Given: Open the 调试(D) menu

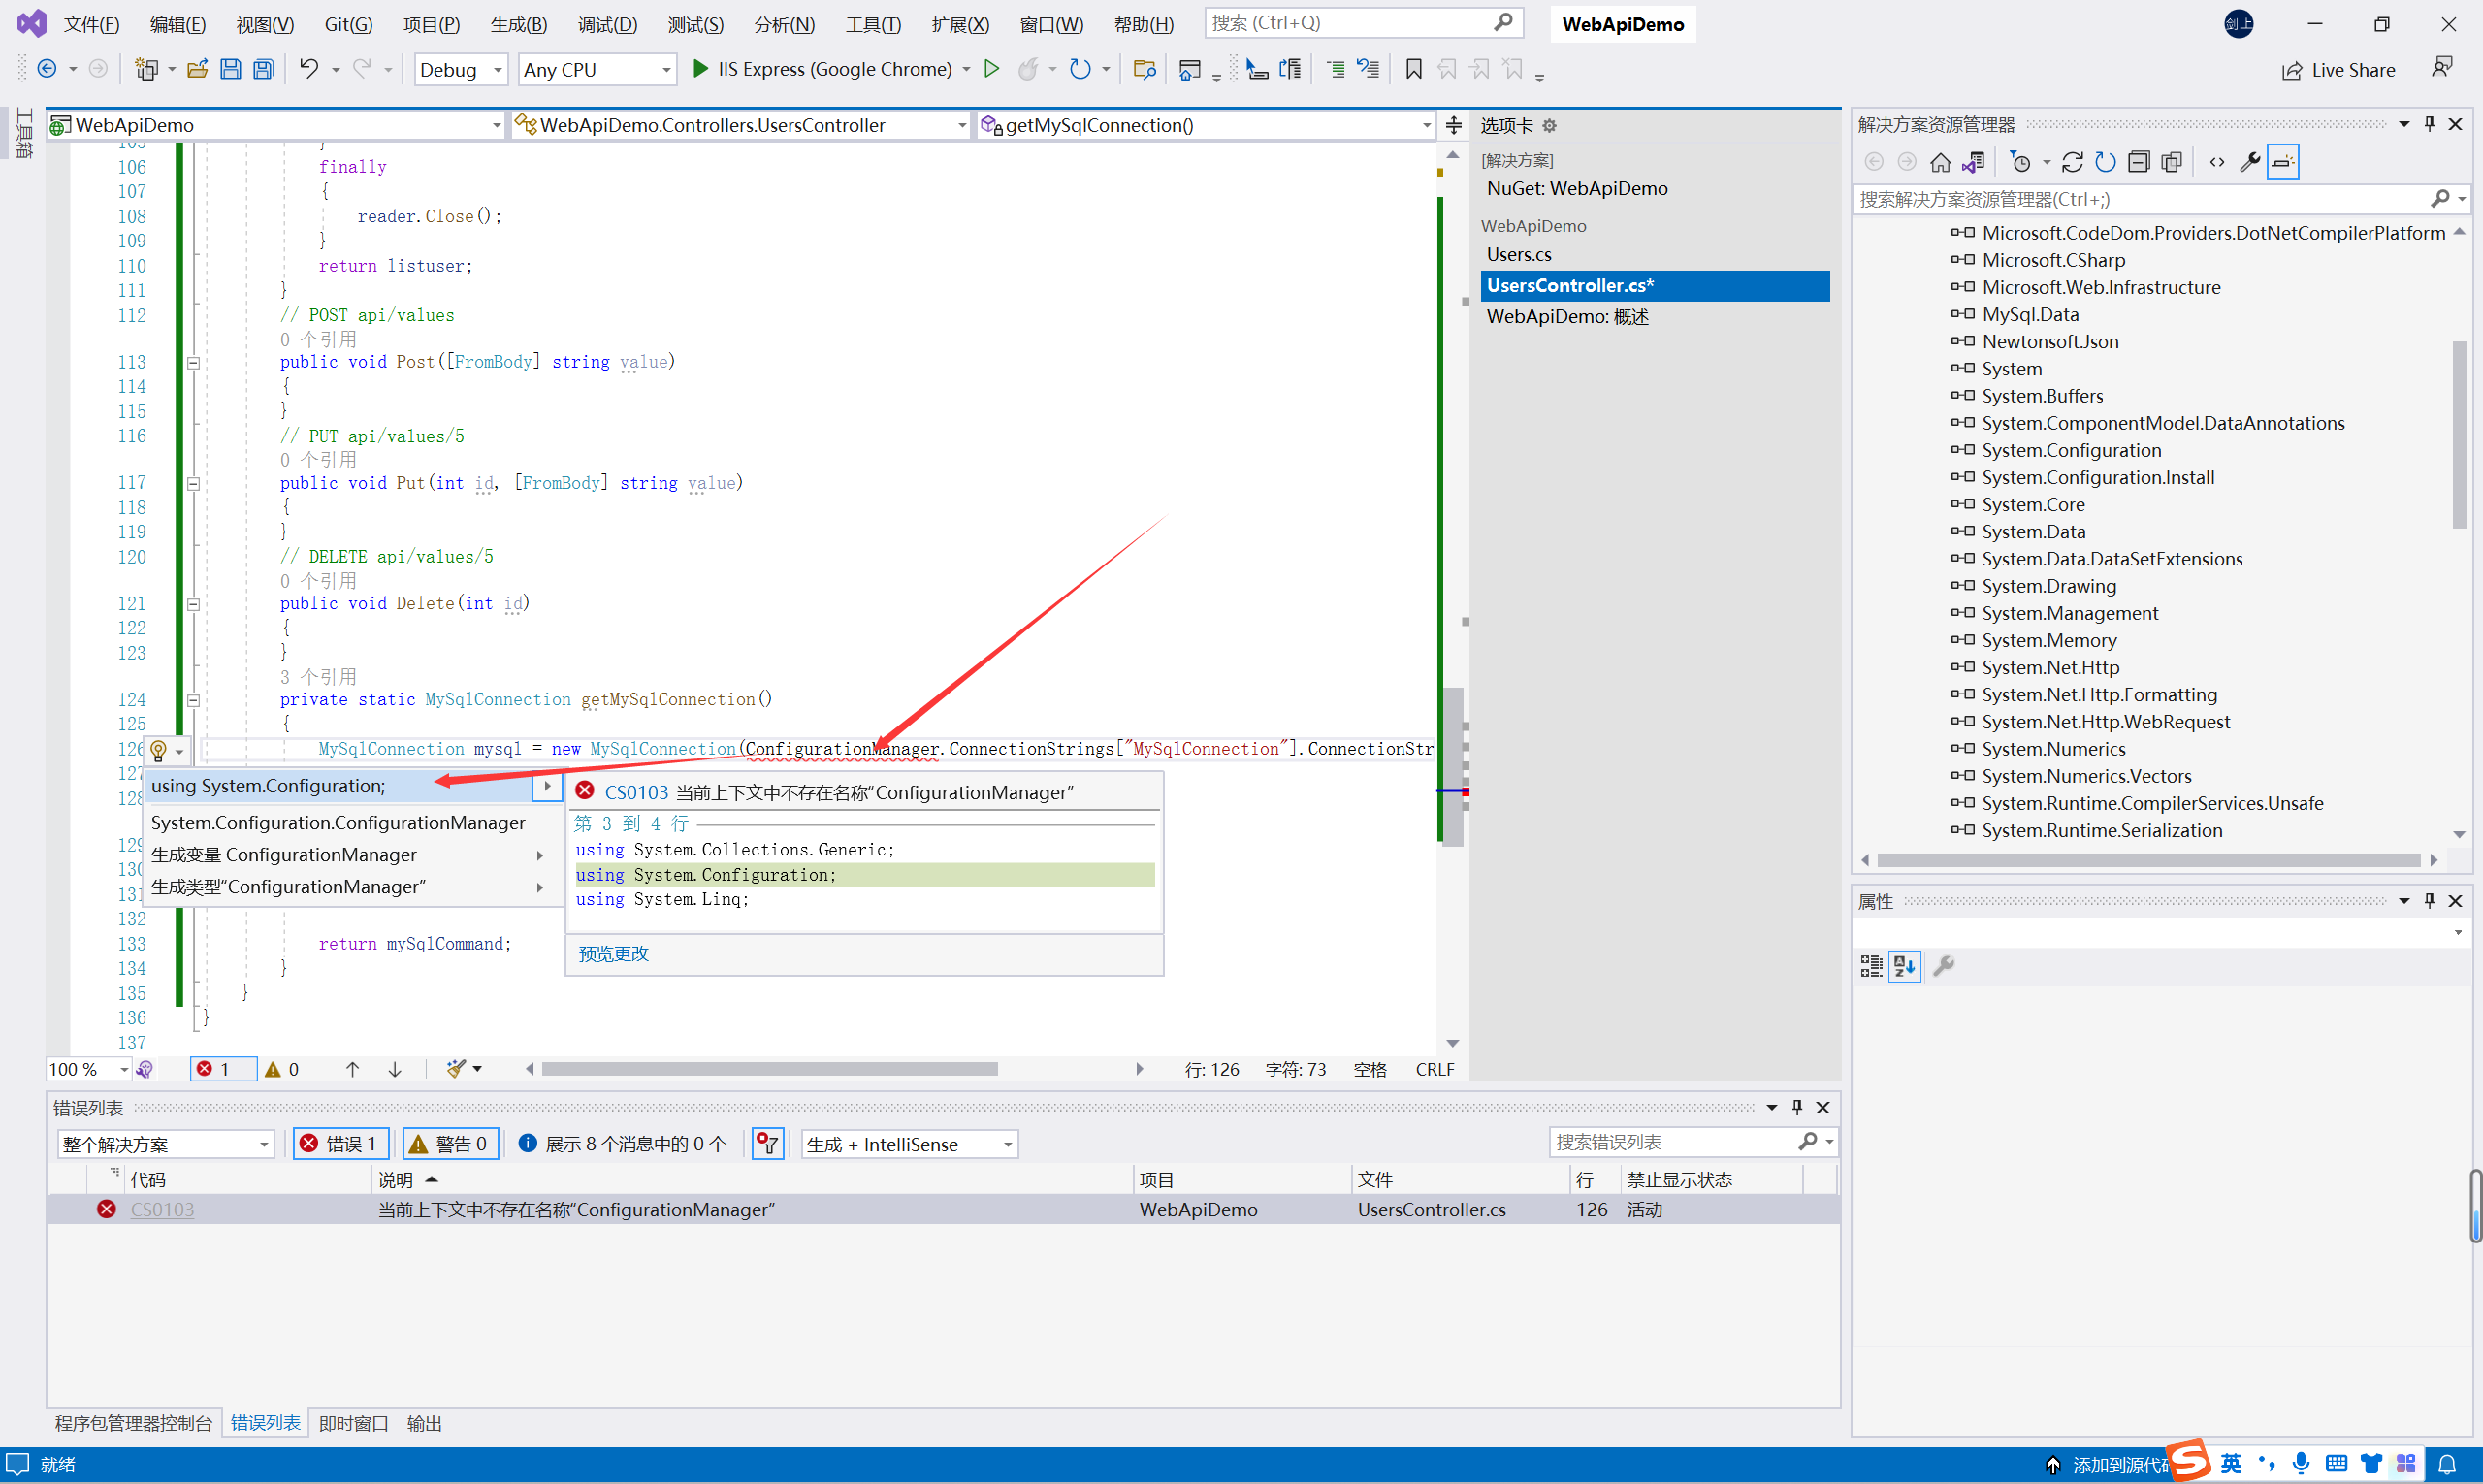Looking at the screenshot, I should [607, 24].
